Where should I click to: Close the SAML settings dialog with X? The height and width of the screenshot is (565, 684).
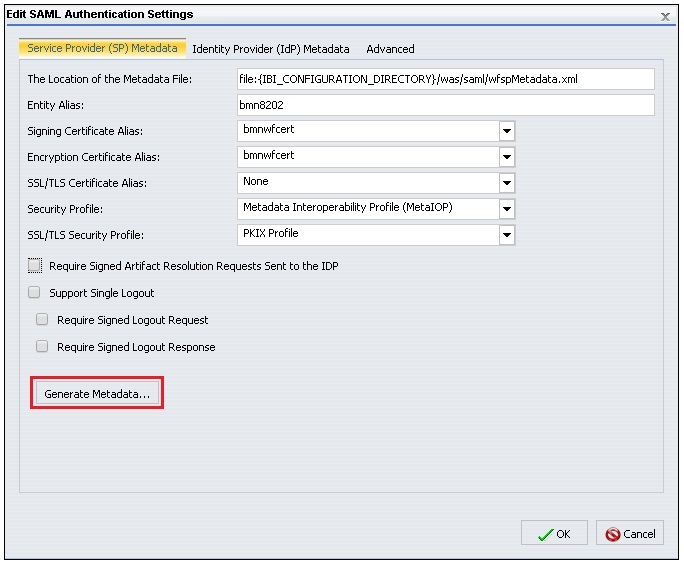point(665,17)
